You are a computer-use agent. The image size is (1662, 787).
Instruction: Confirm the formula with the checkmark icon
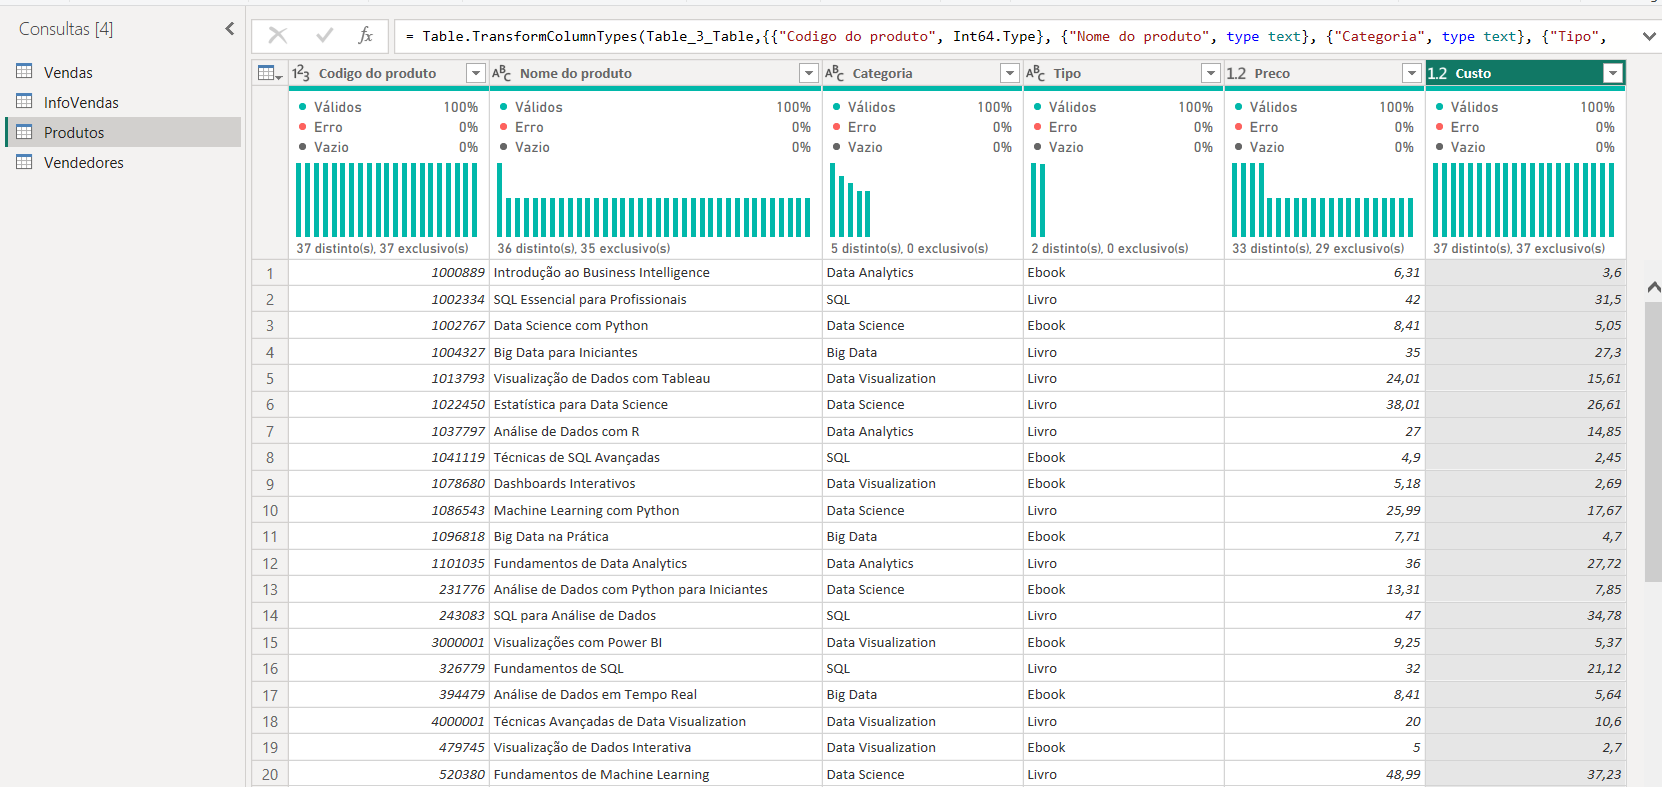tap(324, 36)
